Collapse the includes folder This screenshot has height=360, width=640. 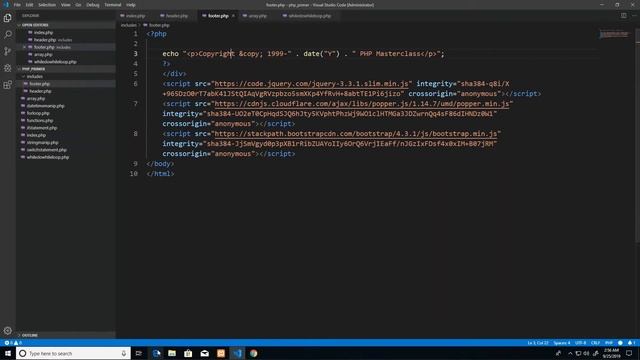(67, 76)
